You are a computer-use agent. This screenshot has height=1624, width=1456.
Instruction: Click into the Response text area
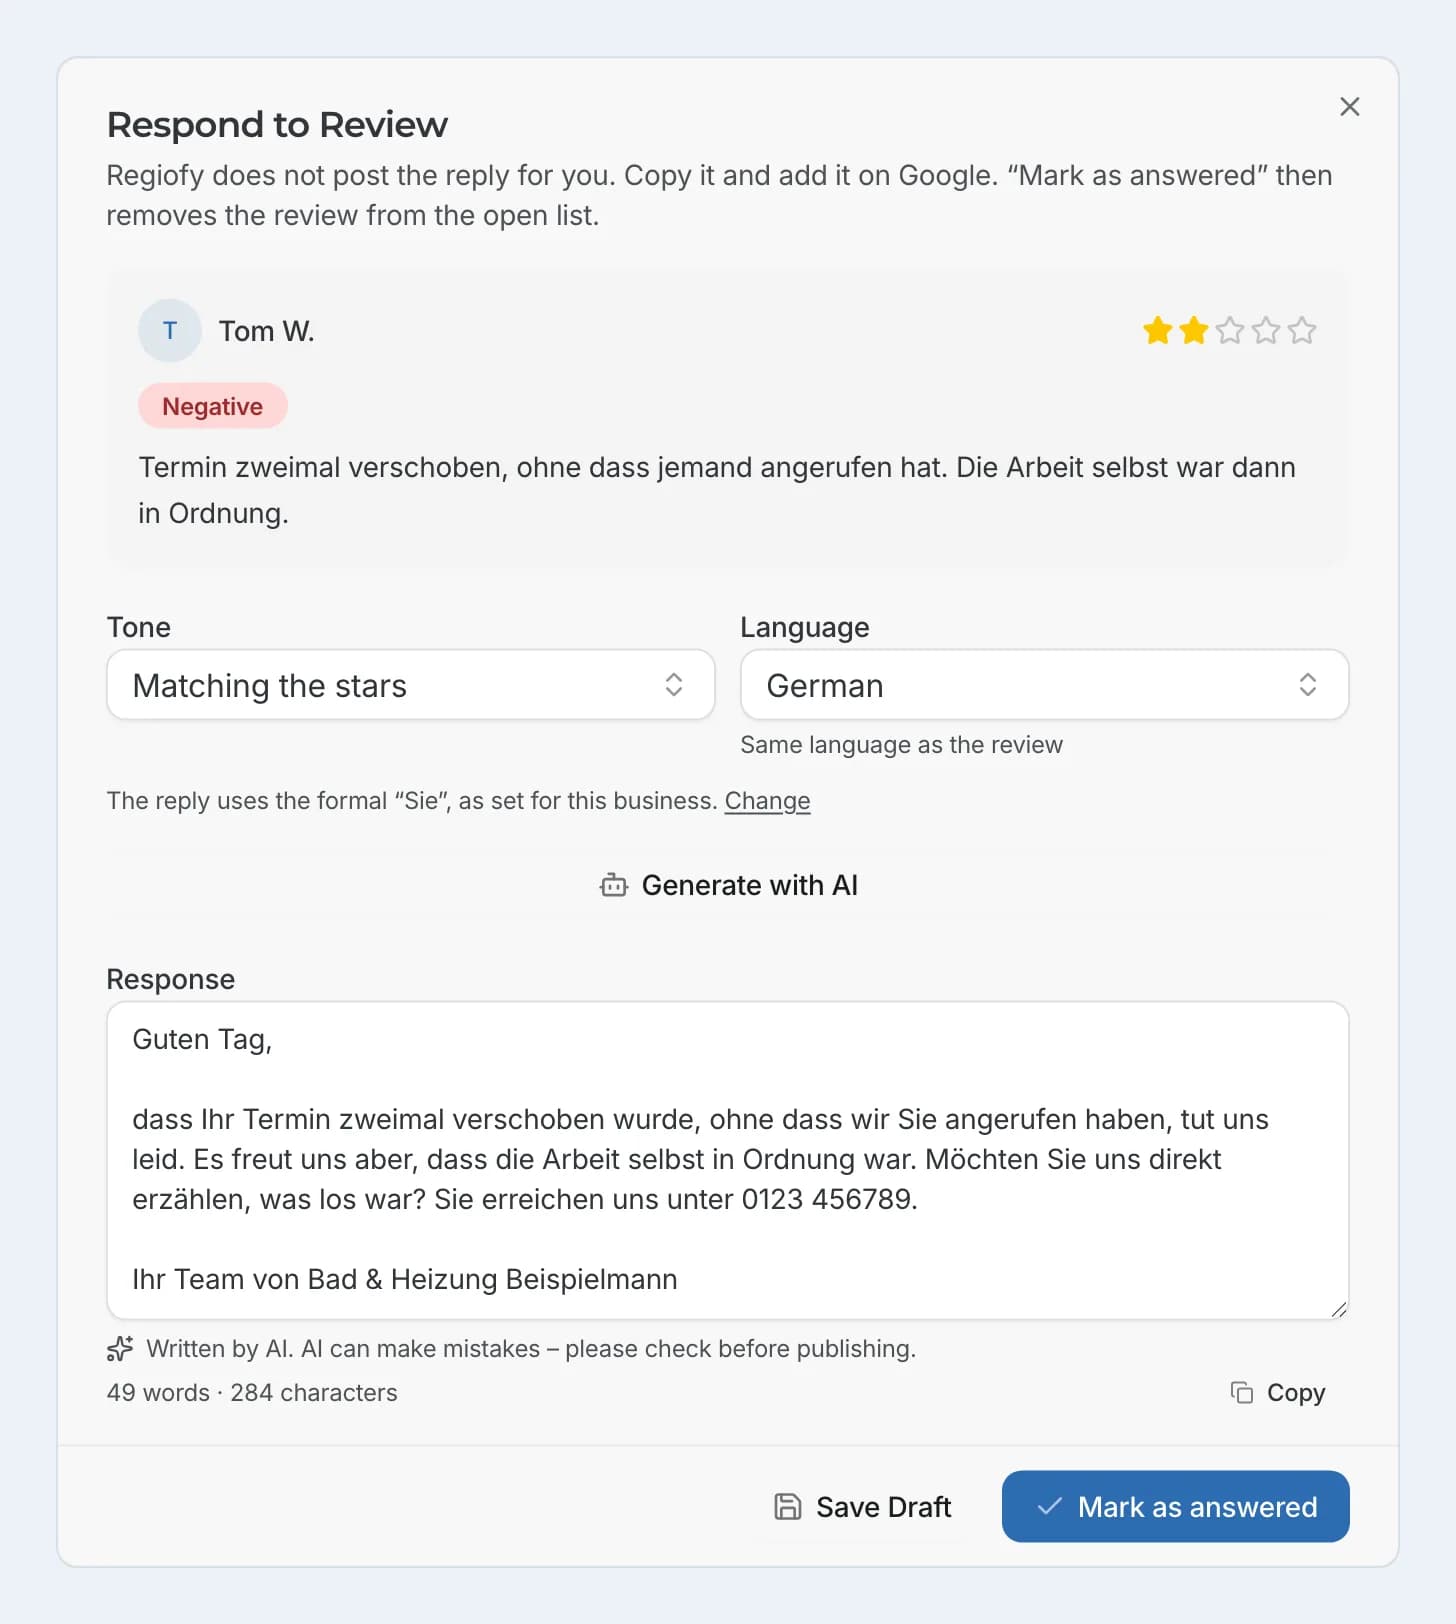[x=728, y=1160]
